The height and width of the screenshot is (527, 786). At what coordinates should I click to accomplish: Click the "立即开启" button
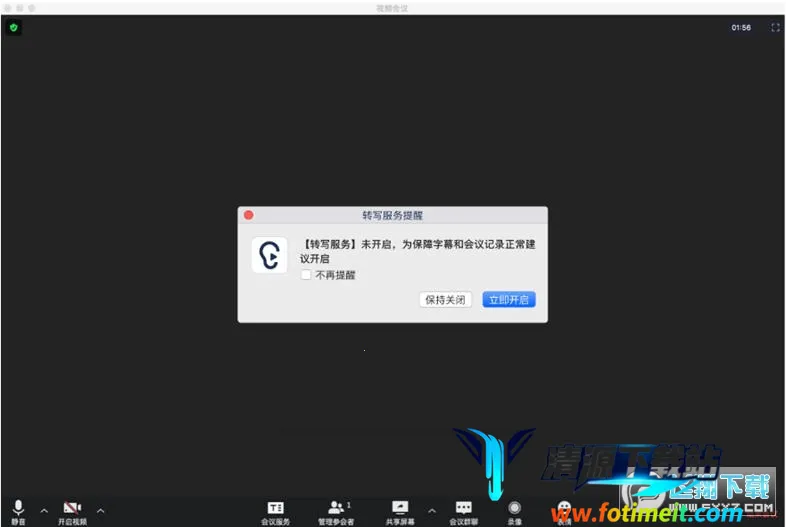(x=509, y=299)
